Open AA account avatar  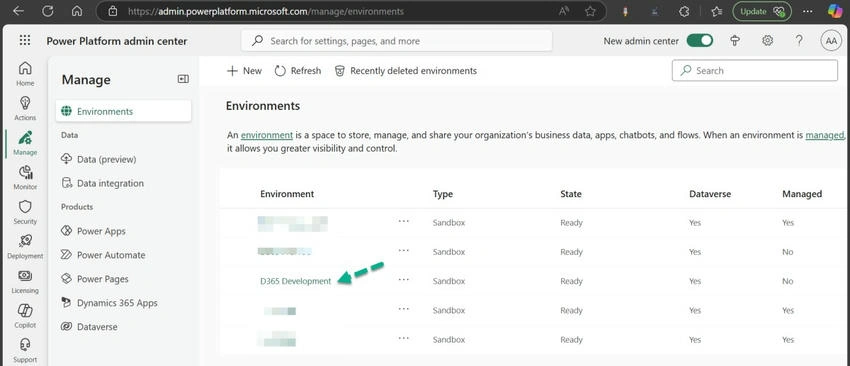pyautogui.click(x=831, y=41)
